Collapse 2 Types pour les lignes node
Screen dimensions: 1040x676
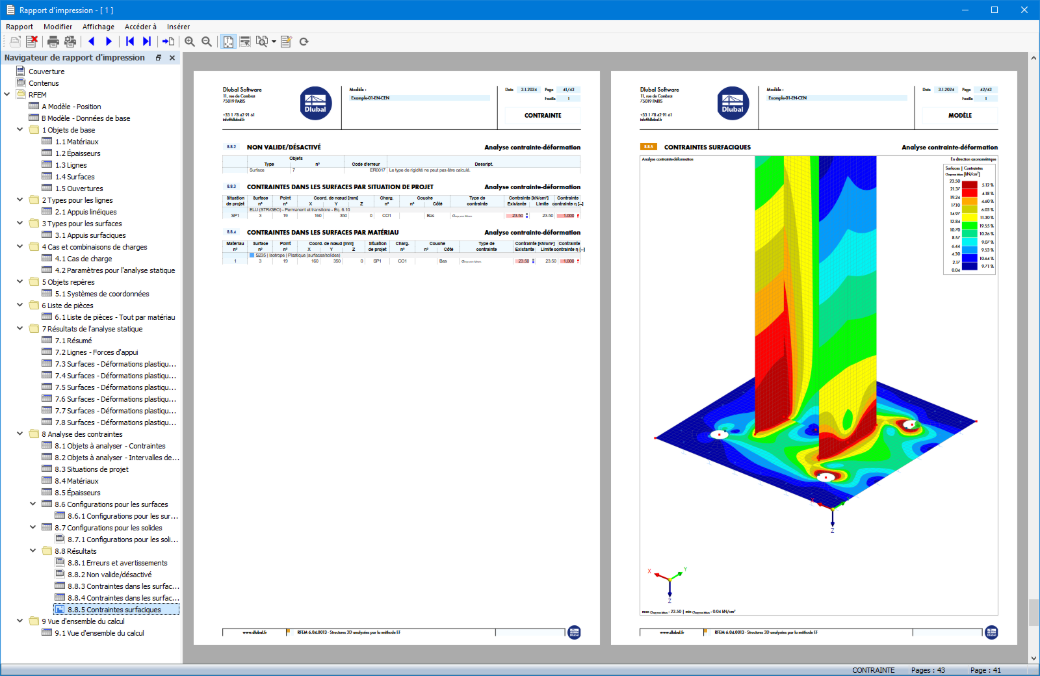(20, 200)
